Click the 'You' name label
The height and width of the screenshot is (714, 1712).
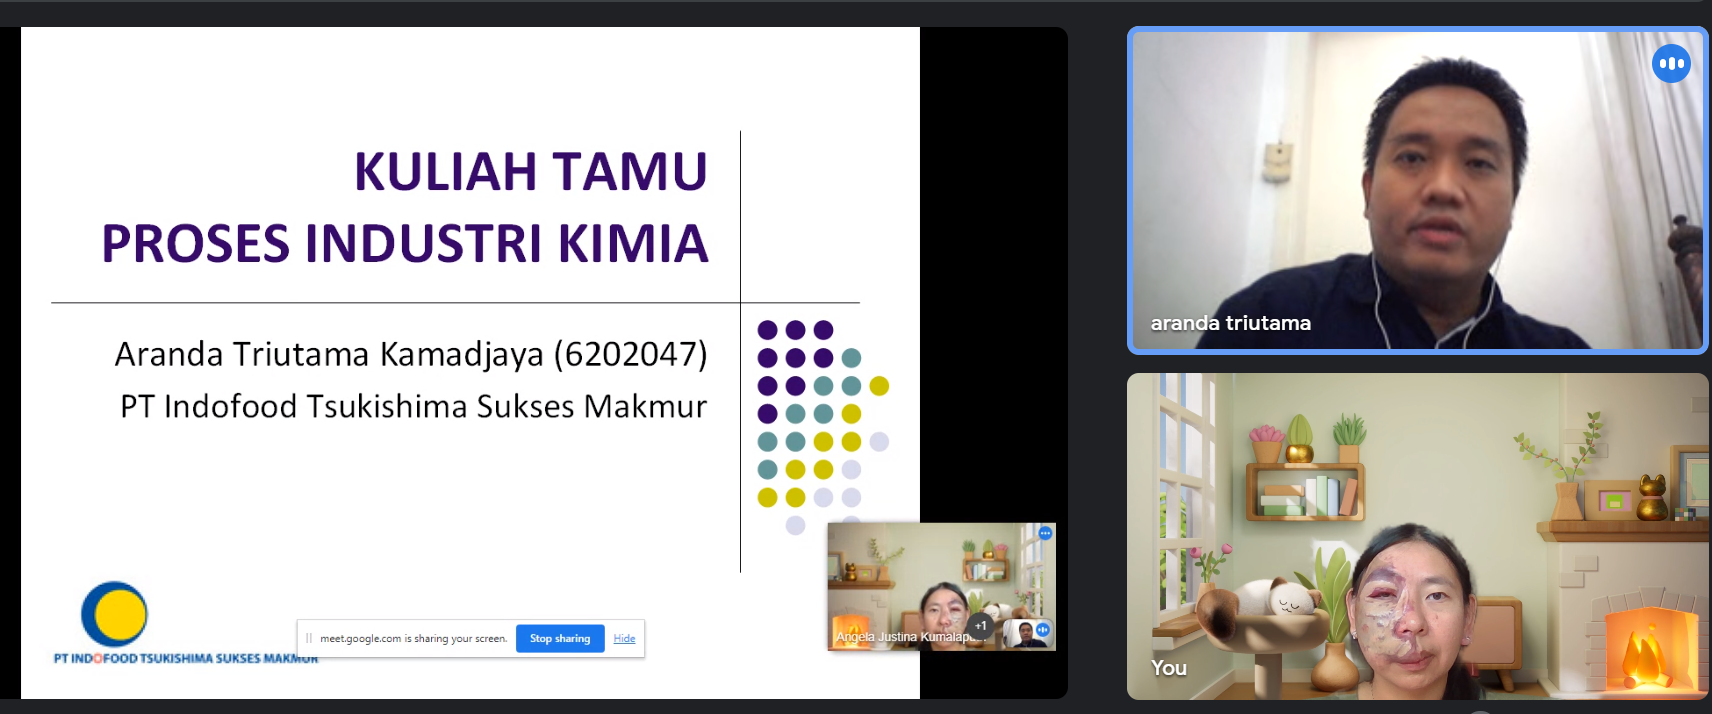point(1168,668)
